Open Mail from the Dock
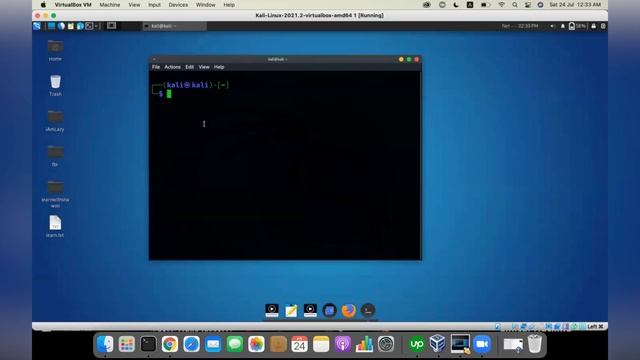Viewport: 640px width, 360px height. pos(213,344)
